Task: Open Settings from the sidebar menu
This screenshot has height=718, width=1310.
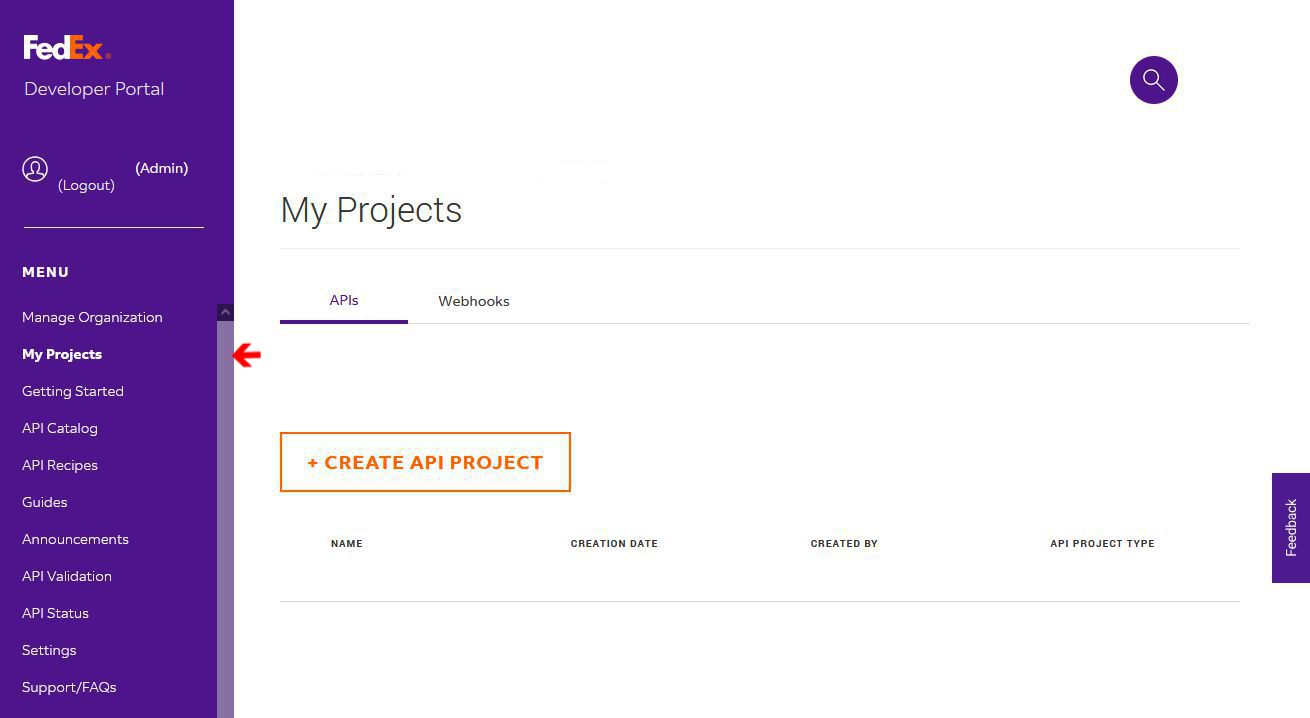Action: tap(49, 650)
